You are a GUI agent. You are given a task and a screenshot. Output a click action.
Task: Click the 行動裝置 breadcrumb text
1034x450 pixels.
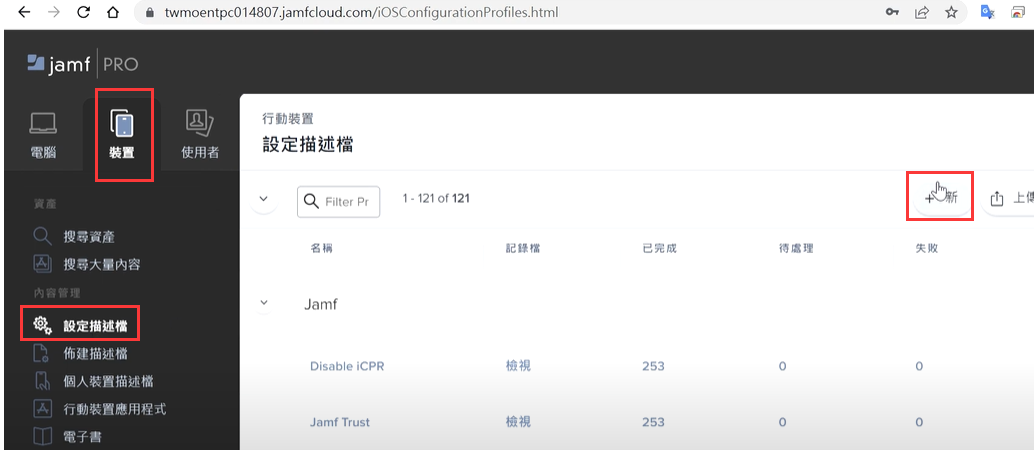click(x=288, y=119)
